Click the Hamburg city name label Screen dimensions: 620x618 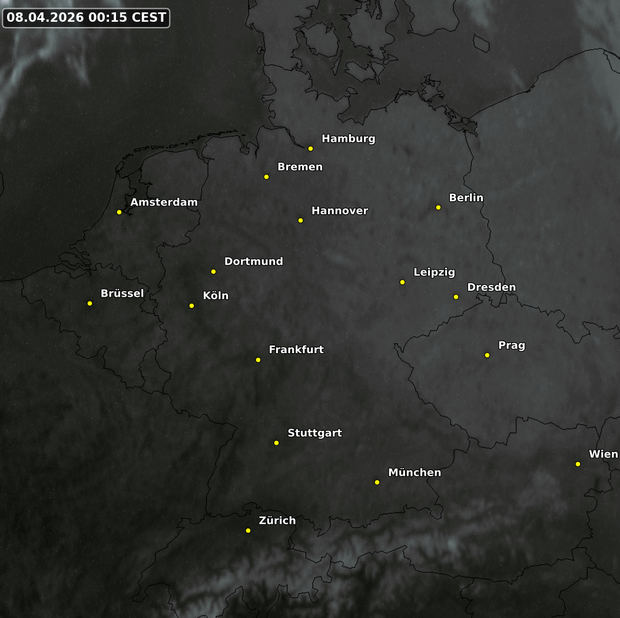coord(348,139)
